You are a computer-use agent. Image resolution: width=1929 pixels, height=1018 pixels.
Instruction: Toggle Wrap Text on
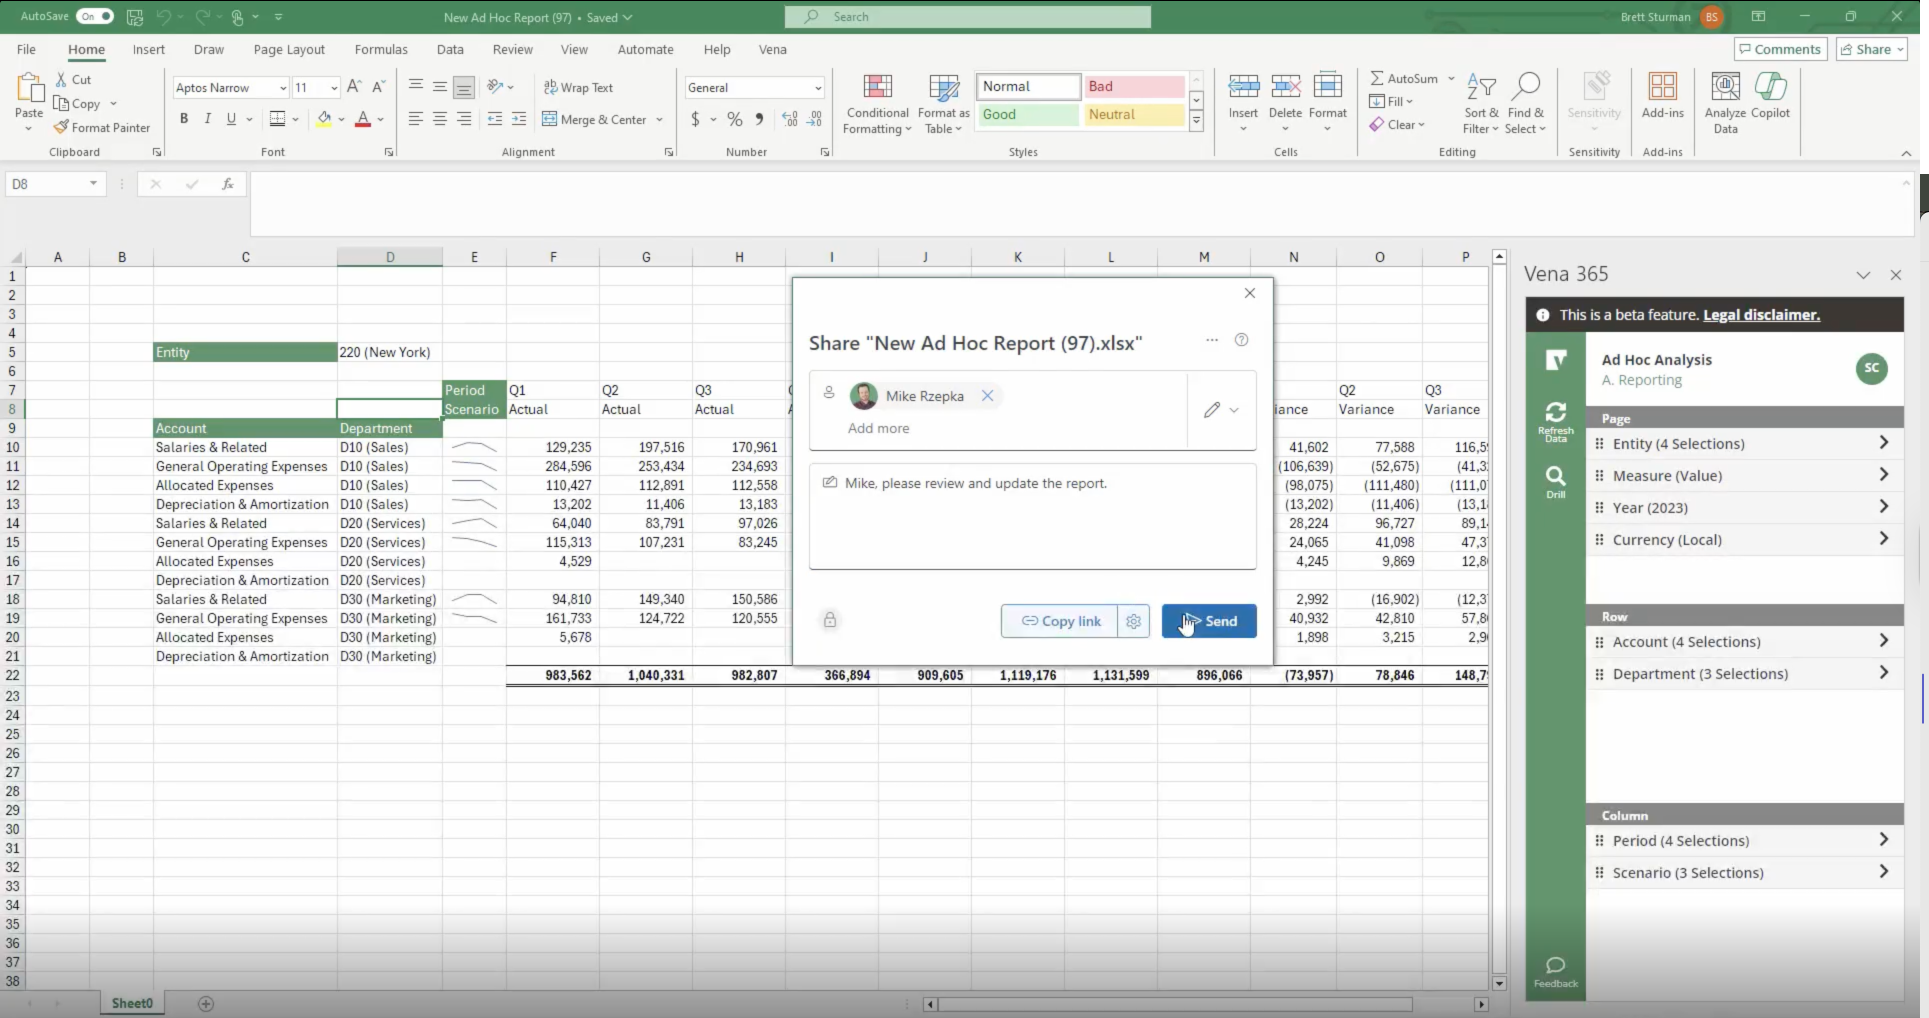[x=578, y=88]
